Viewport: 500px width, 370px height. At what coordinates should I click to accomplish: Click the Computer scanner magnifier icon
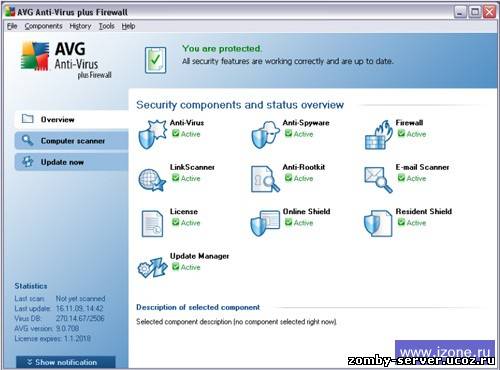pos(27,140)
